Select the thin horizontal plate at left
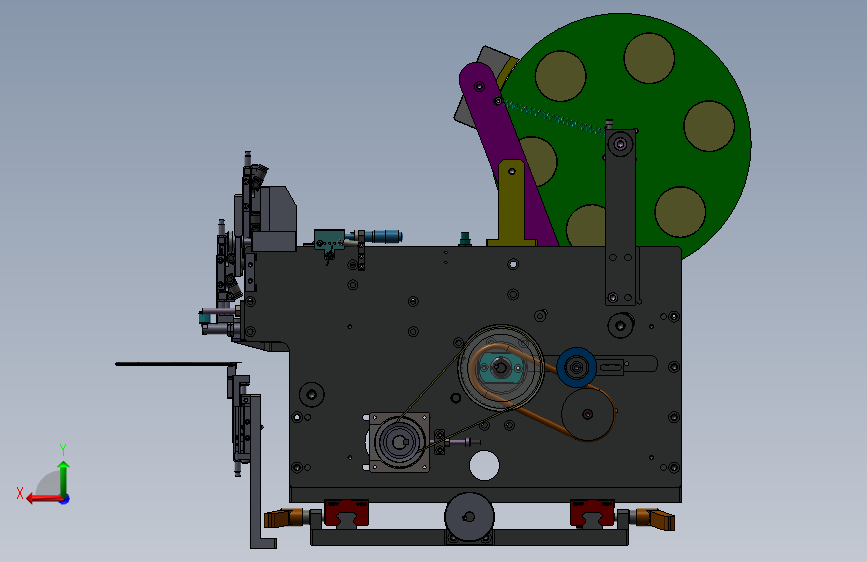Screen dimensions: 867x562 coord(178,364)
